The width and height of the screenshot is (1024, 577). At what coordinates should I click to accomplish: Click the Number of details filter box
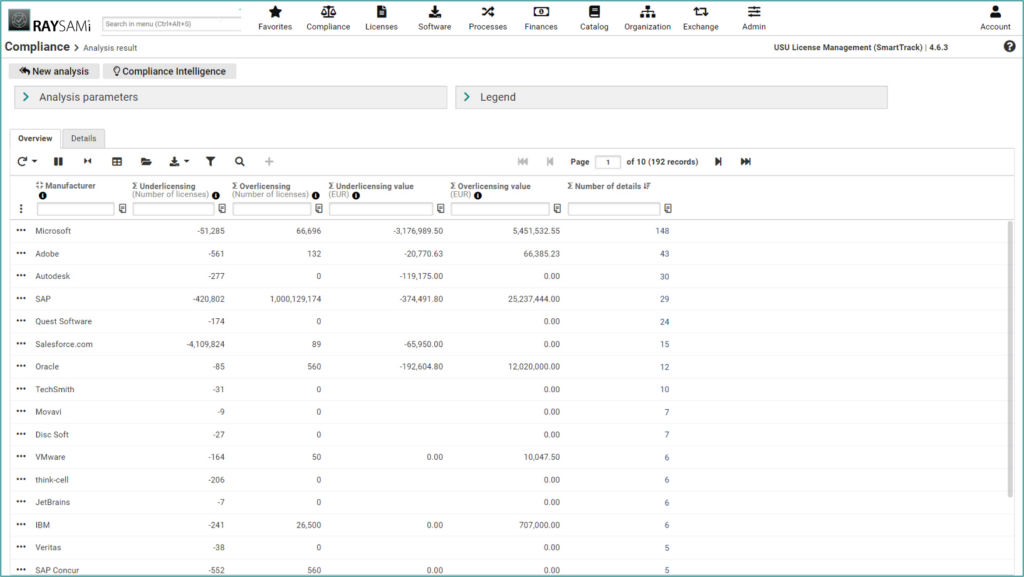pyautogui.click(x=614, y=209)
